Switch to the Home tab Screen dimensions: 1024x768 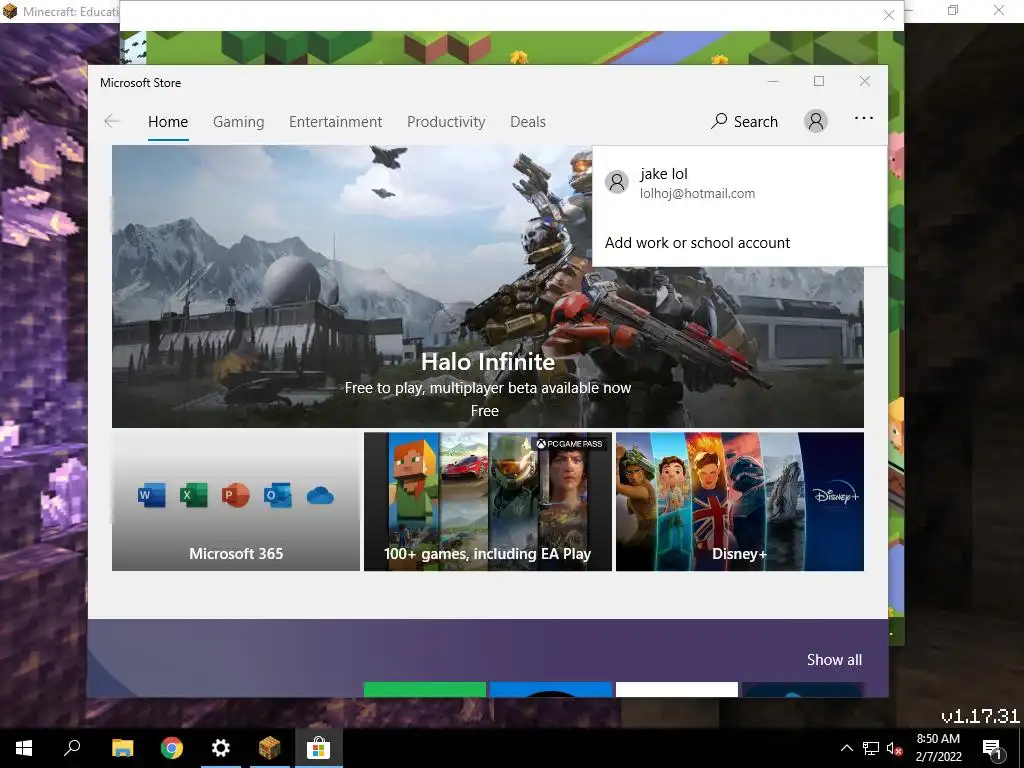pyautogui.click(x=168, y=121)
